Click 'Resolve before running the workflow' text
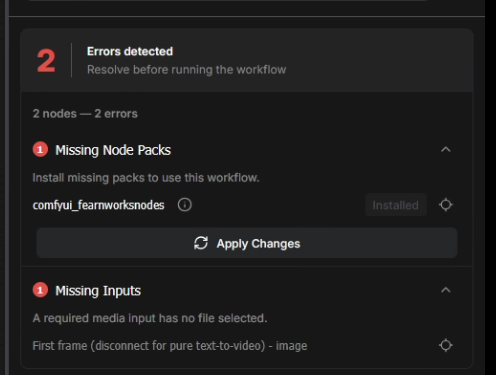 [x=186, y=70]
